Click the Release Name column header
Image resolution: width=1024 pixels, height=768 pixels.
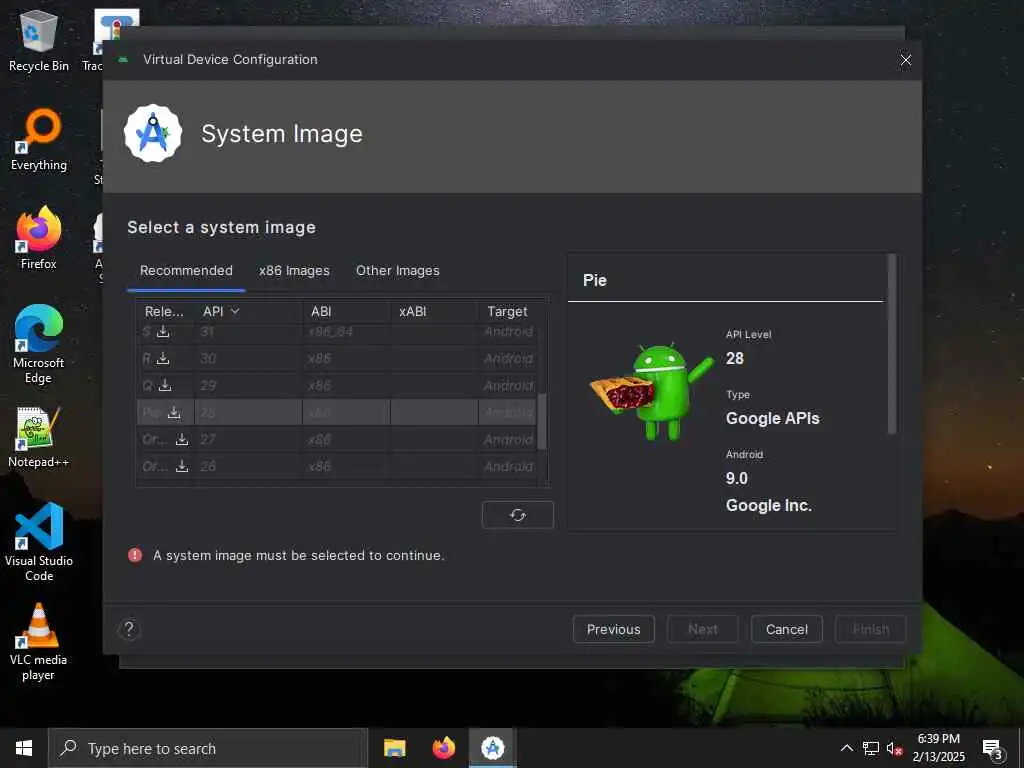tap(165, 312)
